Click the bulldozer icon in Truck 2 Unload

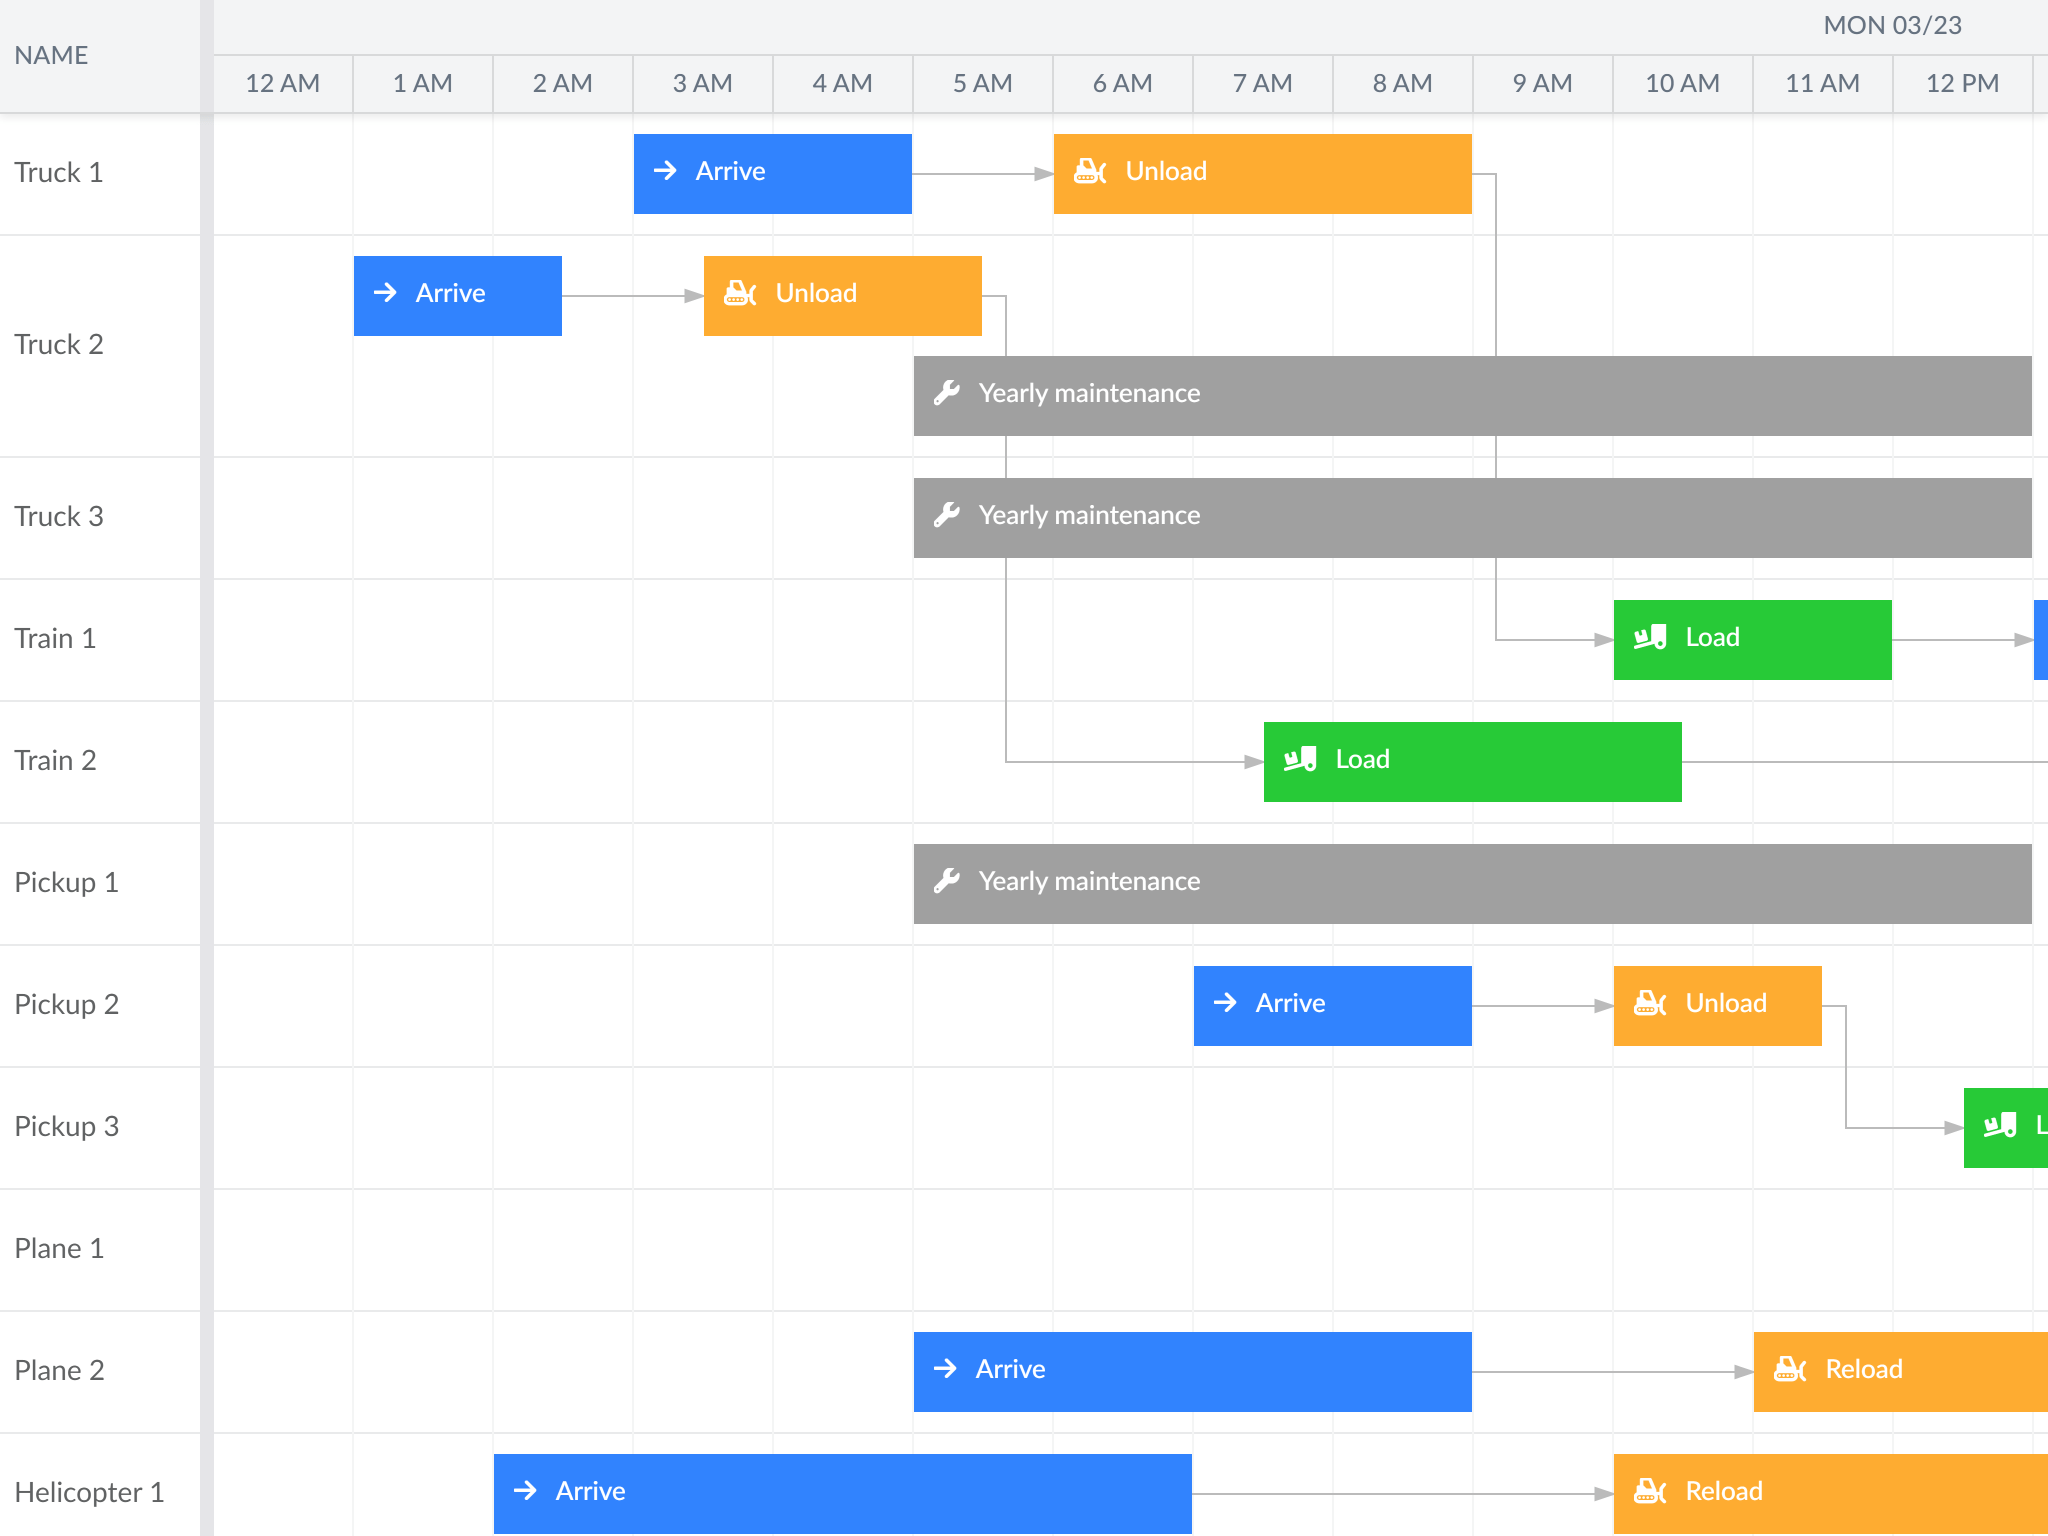(x=739, y=293)
